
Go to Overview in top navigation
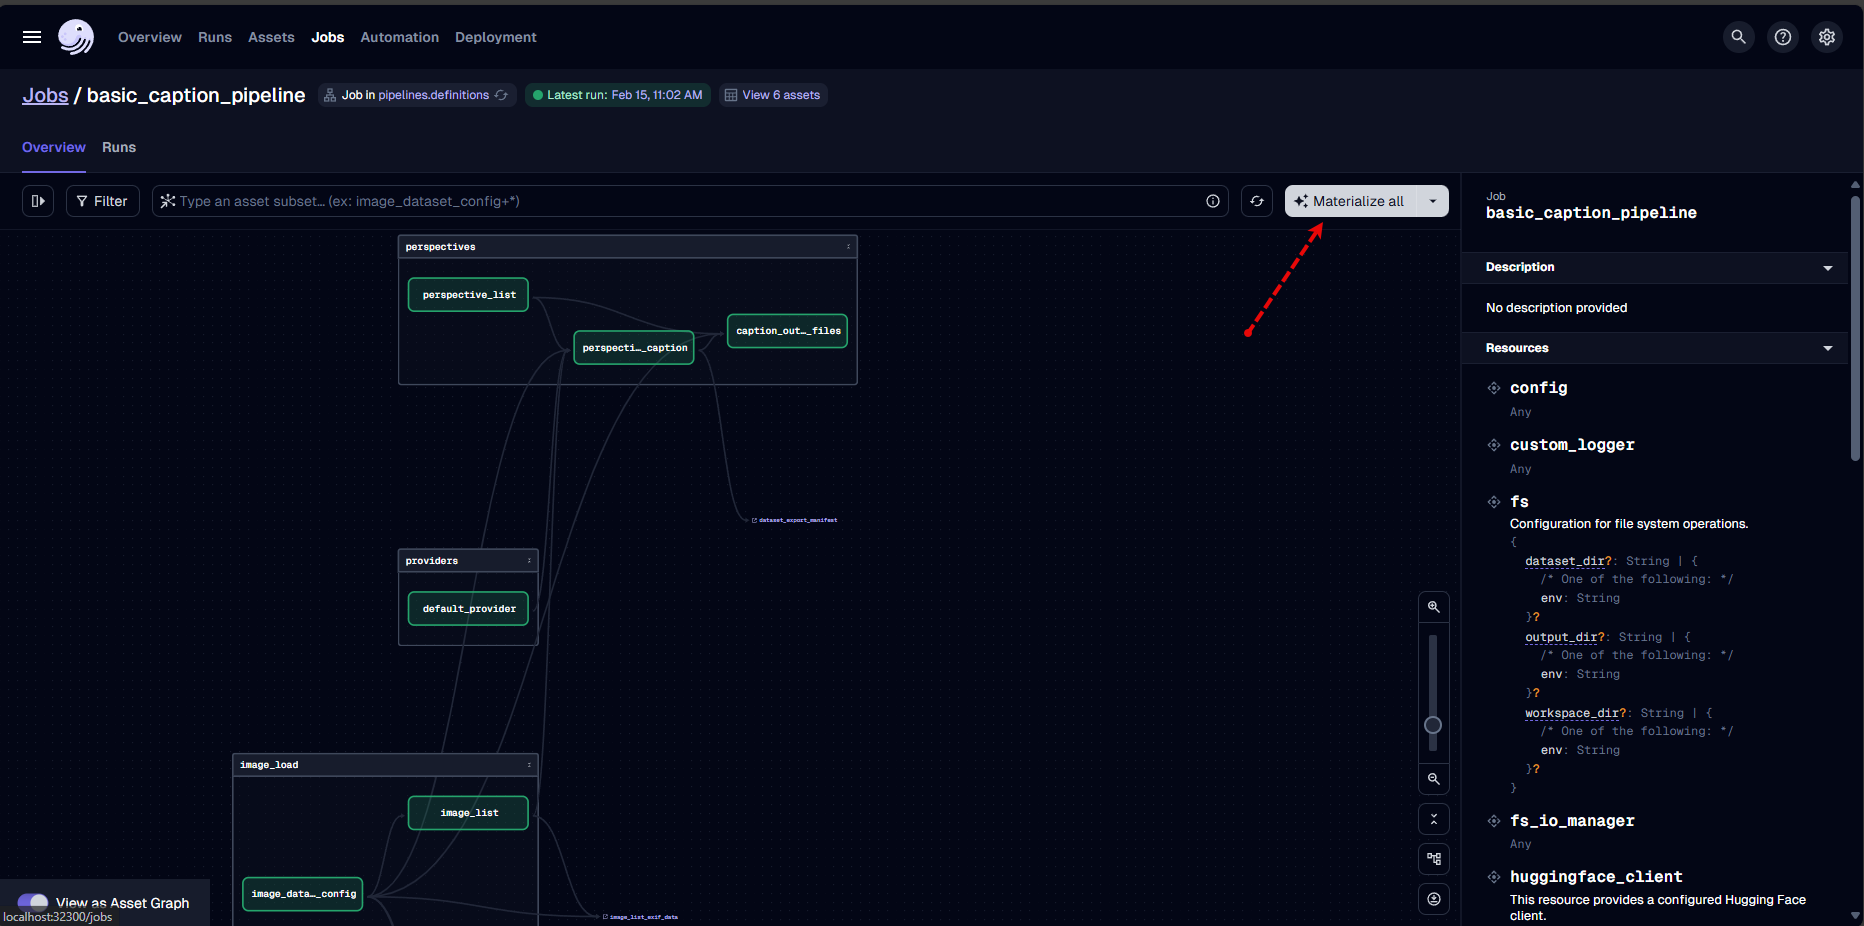point(150,37)
